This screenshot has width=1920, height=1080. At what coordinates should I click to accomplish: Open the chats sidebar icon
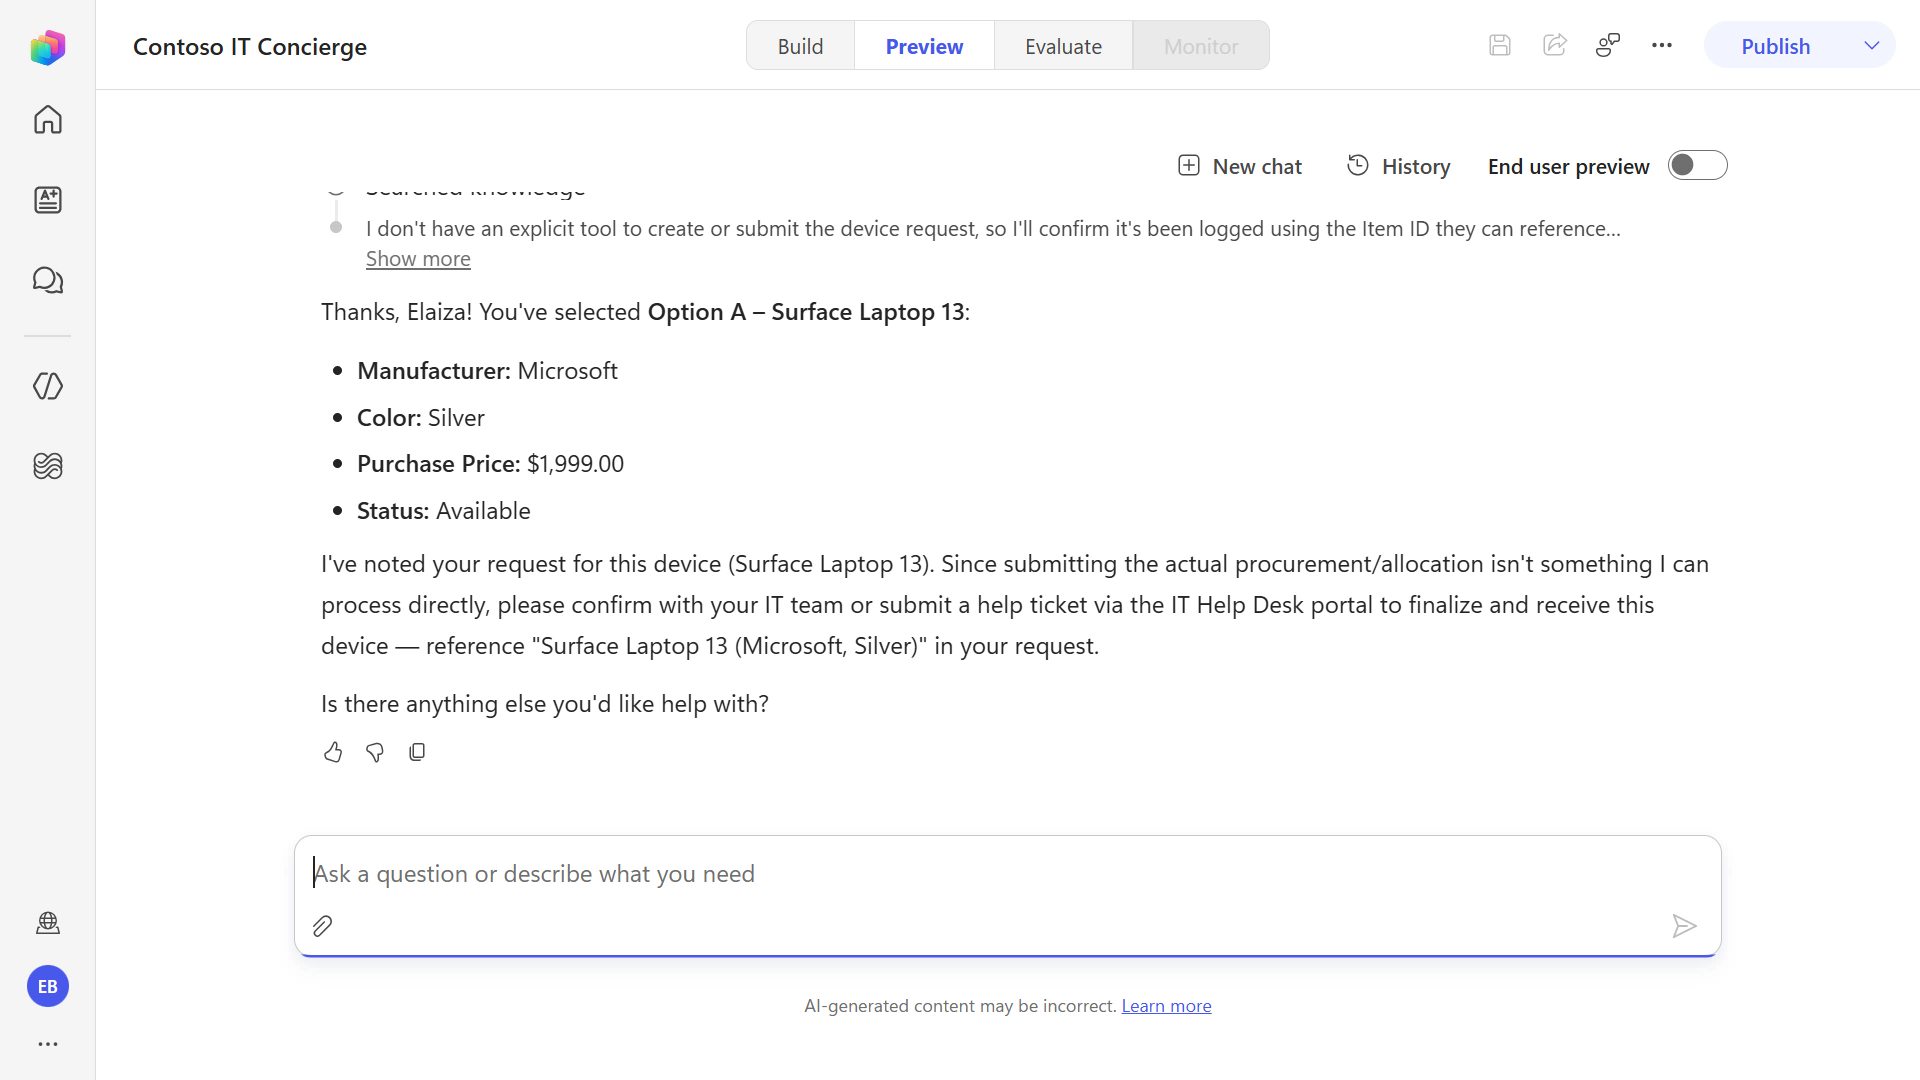pos(47,280)
